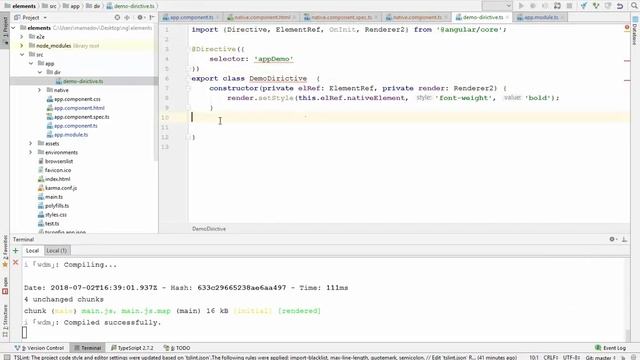
Task: Click the CRLF line separator status
Action: [551, 358]
